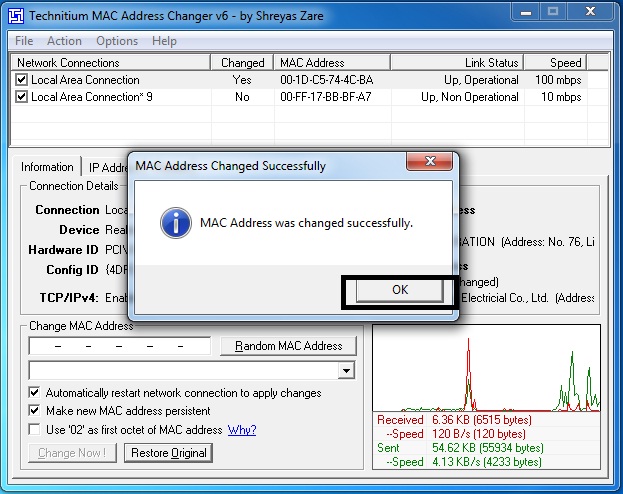623x494 pixels.
Task: Click the blue information icon in dialog
Action: [175, 223]
